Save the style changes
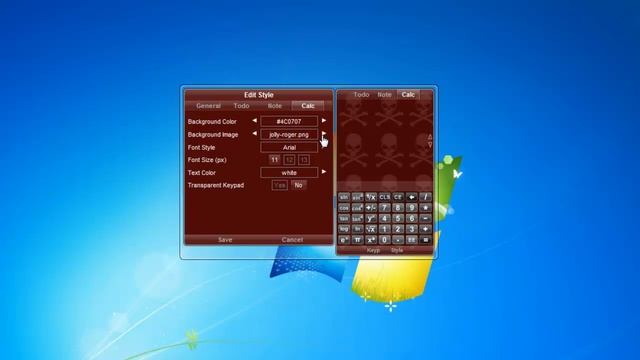 click(x=225, y=240)
